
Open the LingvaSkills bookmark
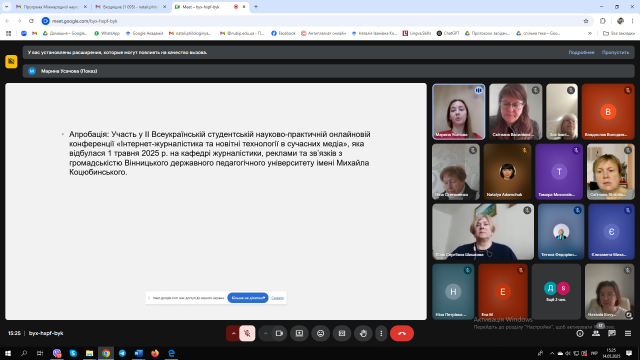417,33
